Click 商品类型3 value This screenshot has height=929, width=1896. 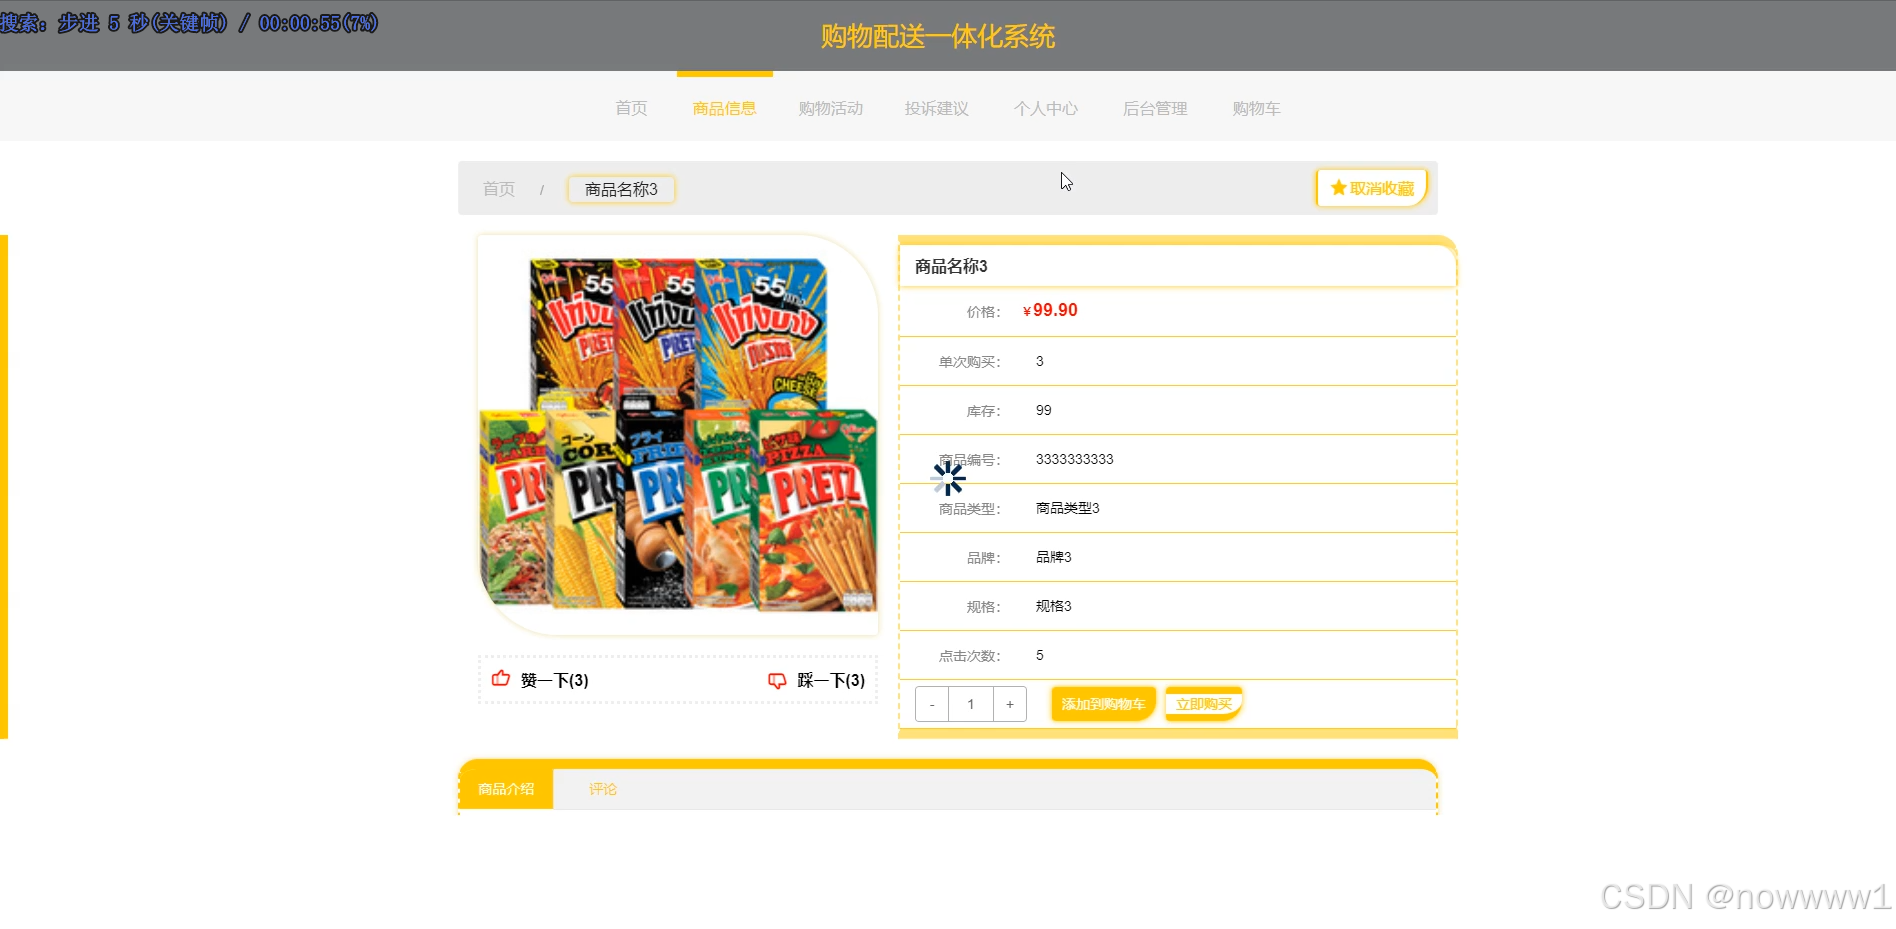click(x=1068, y=508)
